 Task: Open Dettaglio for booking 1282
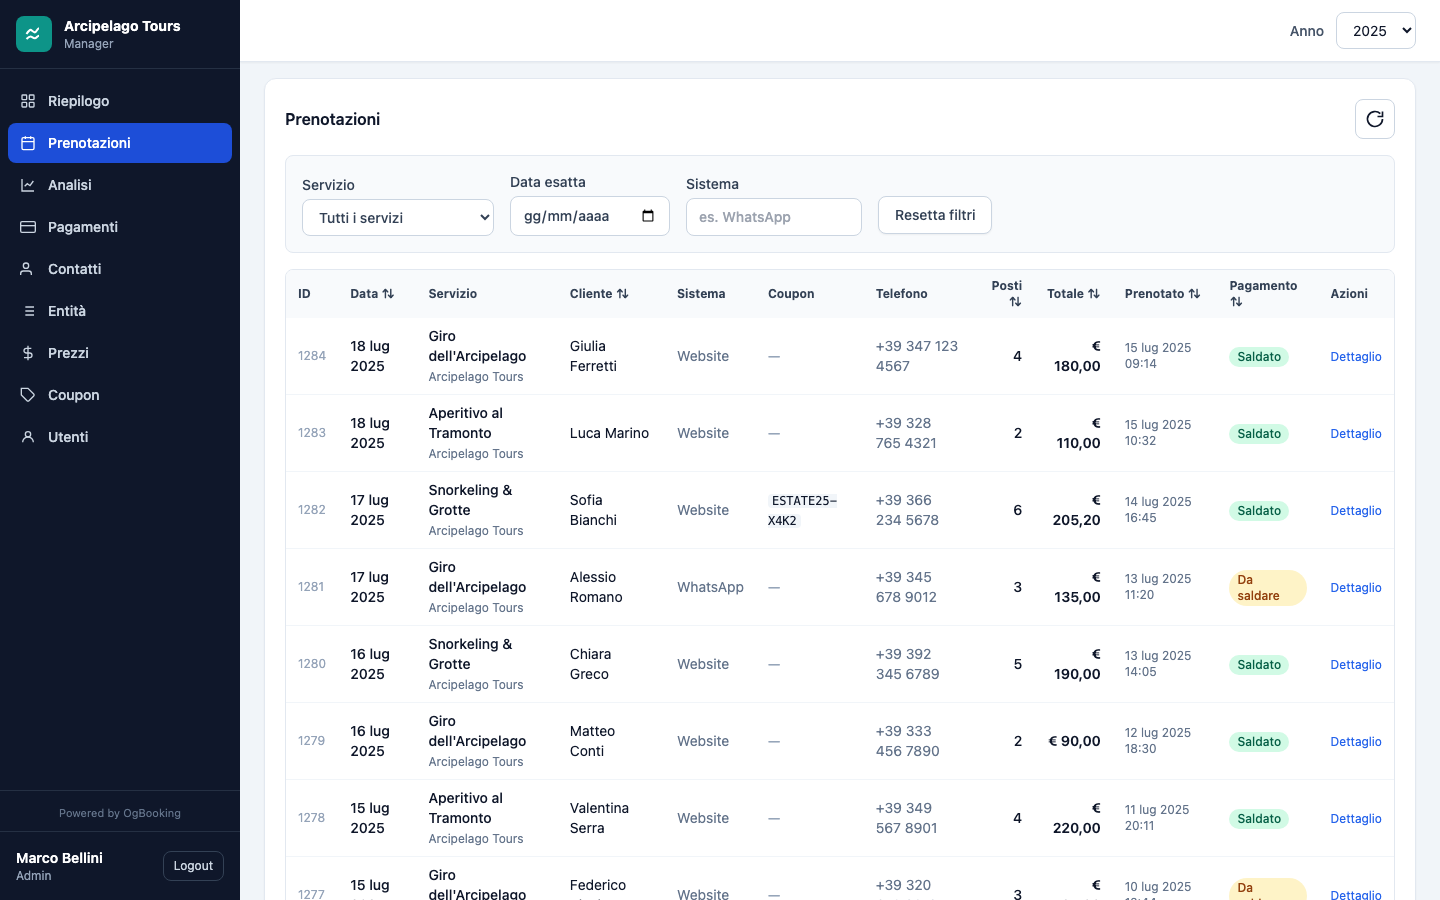(1356, 511)
